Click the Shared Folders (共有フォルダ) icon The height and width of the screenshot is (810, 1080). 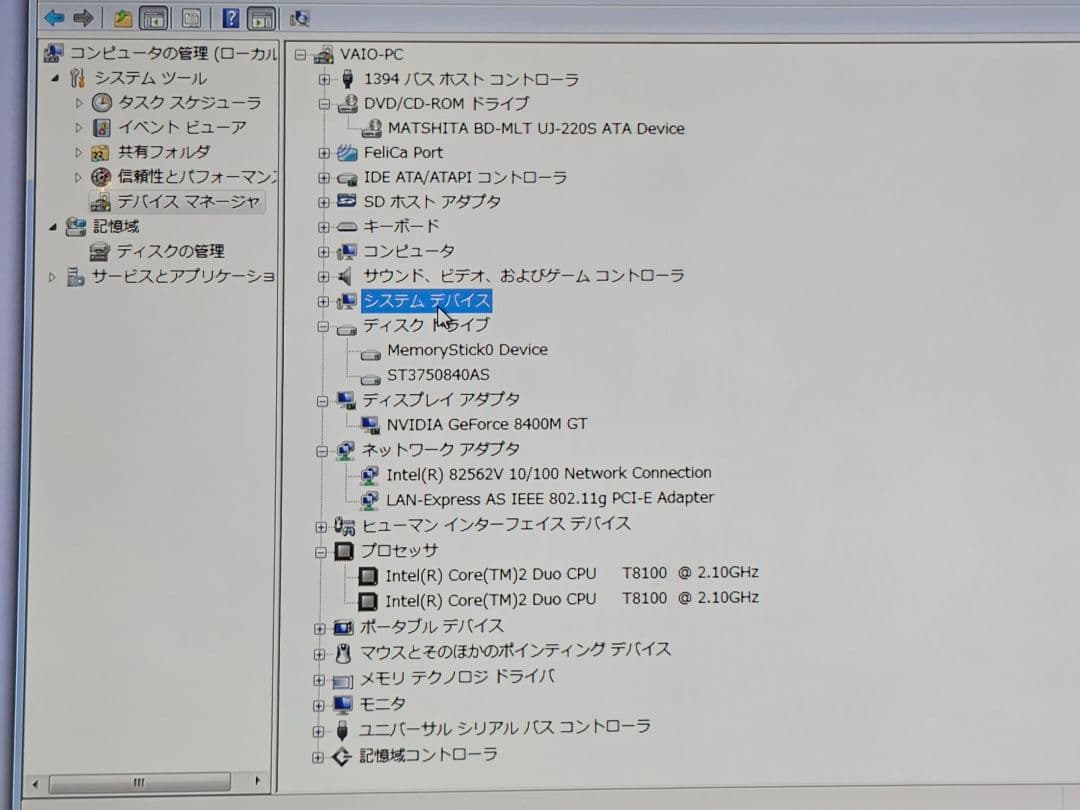pos(101,152)
